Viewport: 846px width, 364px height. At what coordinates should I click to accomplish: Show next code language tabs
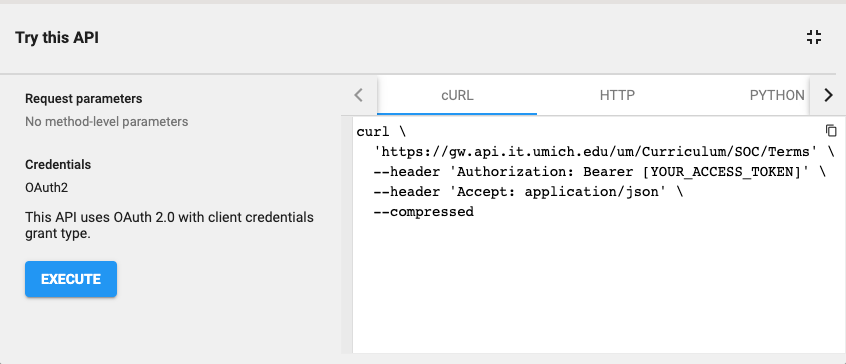coord(828,95)
